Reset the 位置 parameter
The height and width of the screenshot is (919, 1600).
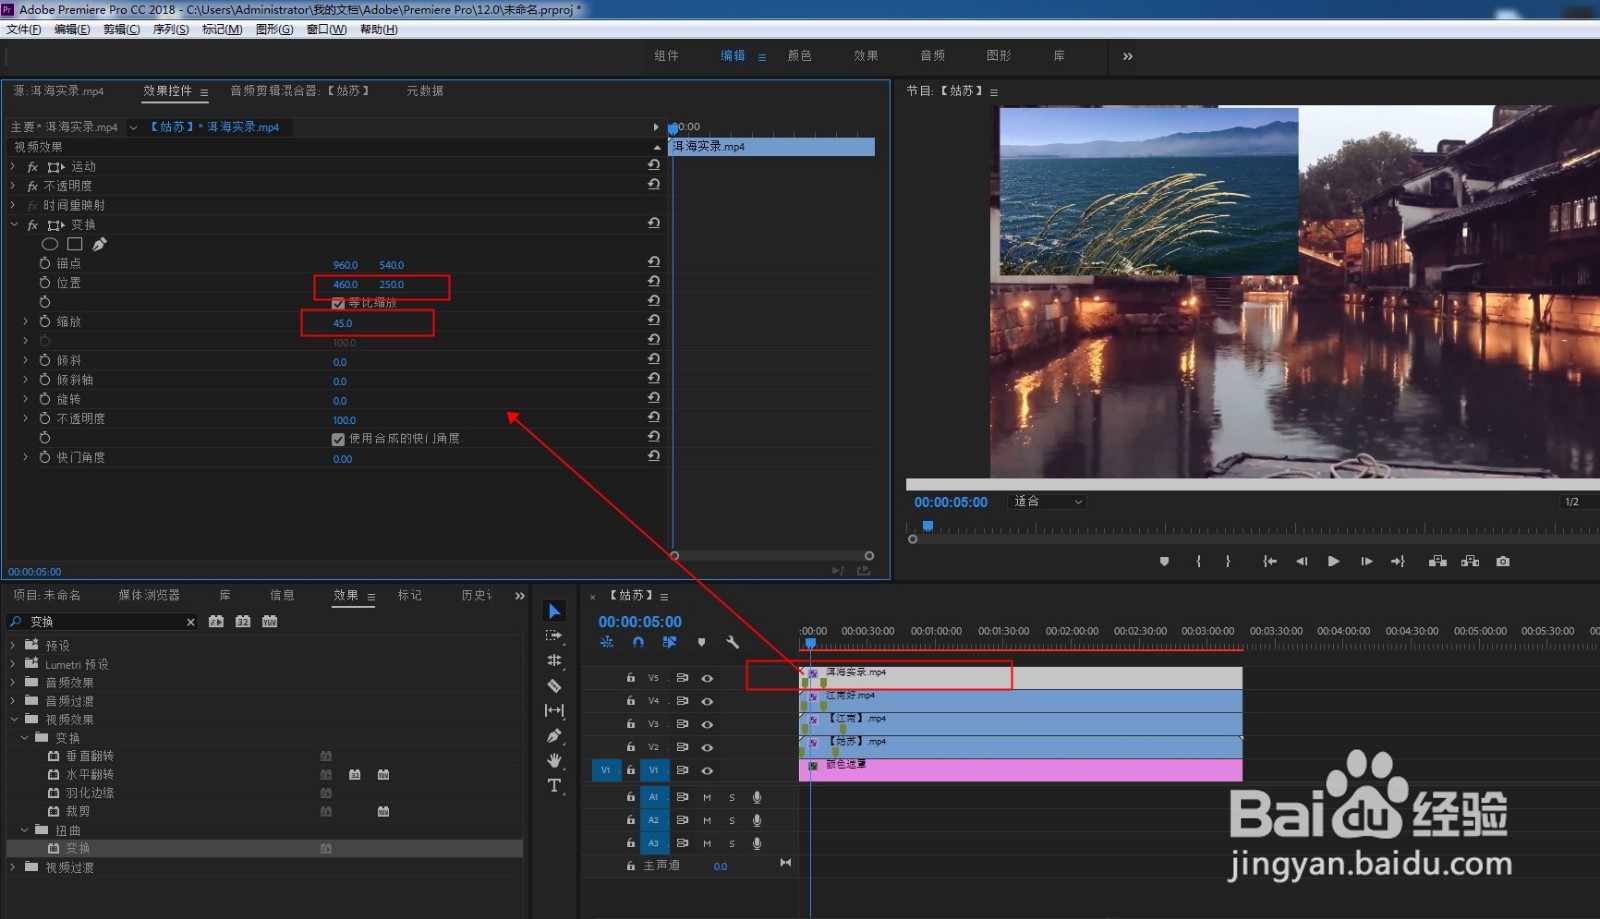tap(654, 282)
